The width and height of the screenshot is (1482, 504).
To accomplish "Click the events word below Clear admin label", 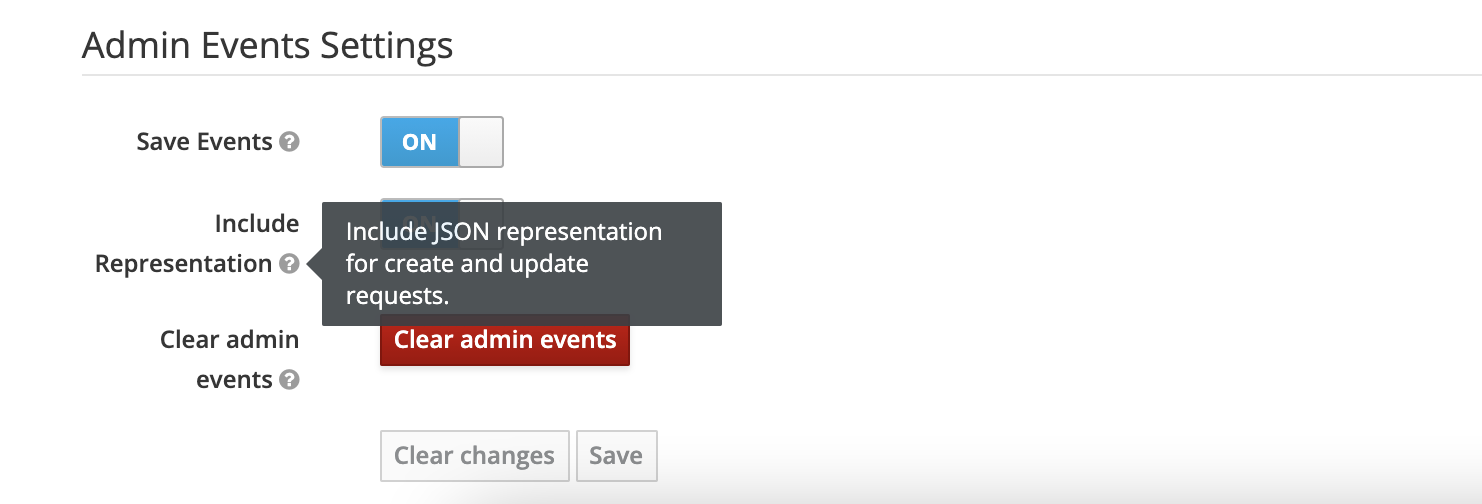I will pos(234,380).
